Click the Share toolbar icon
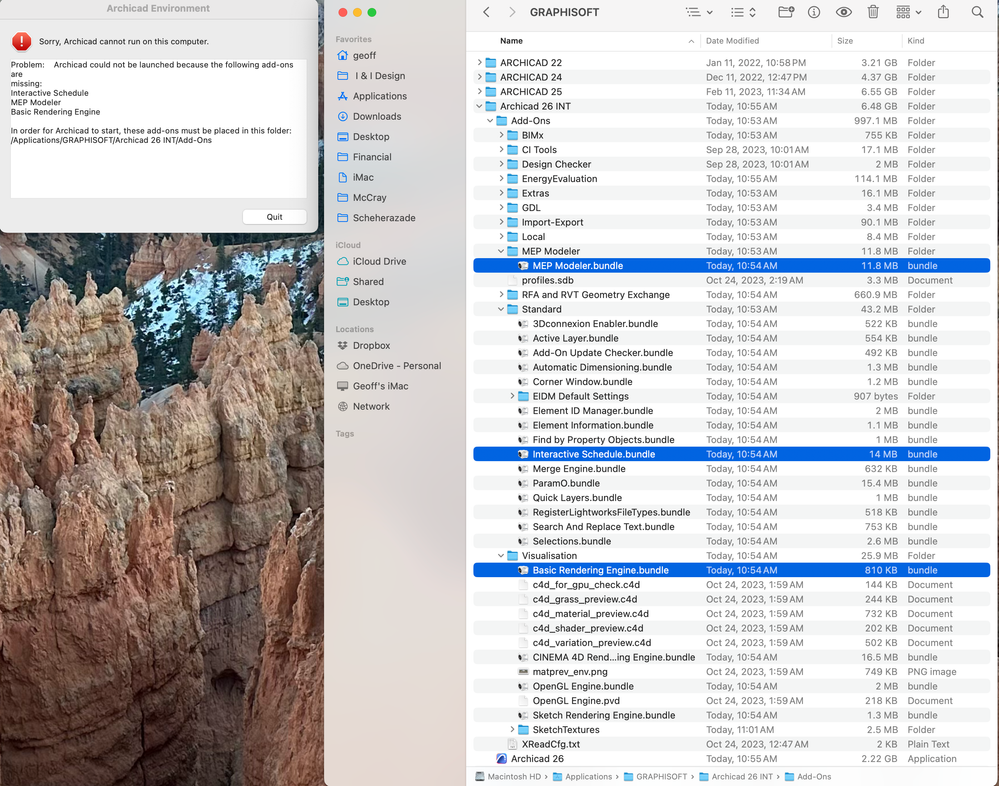 pyautogui.click(x=944, y=12)
